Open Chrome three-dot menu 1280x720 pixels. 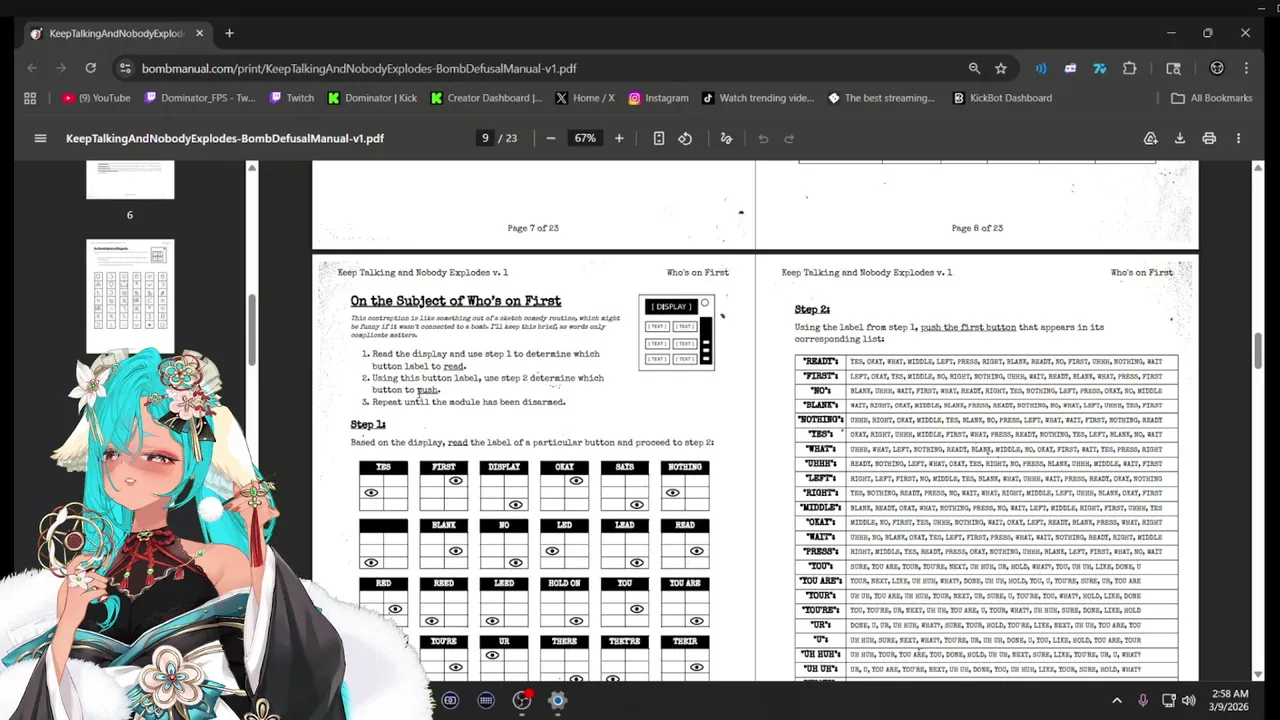coord(1246,68)
